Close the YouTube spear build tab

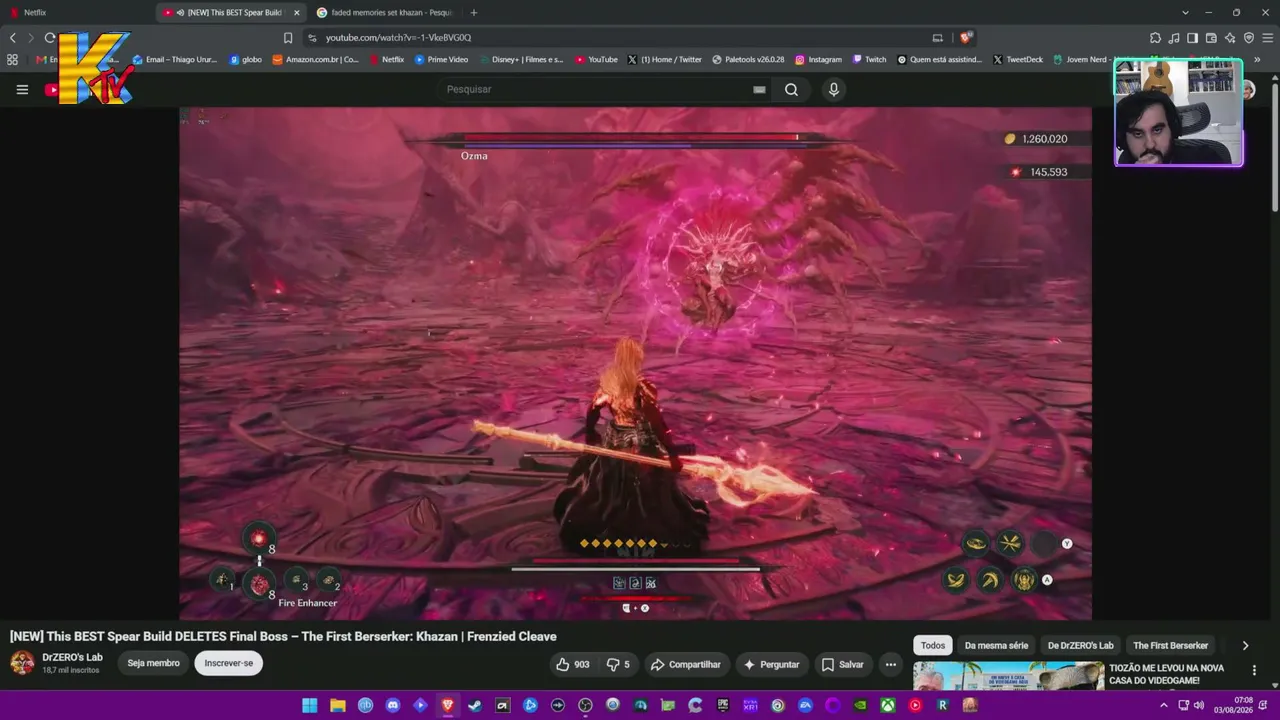(296, 13)
